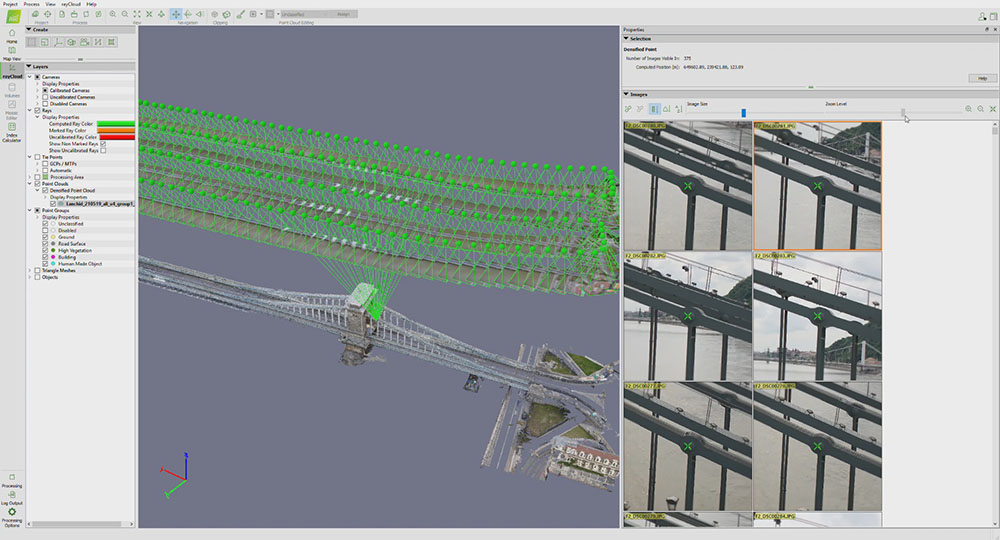Image resolution: width=1000 pixels, height=540 pixels.
Task: Collapse the Selection section
Action: point(626,38)
